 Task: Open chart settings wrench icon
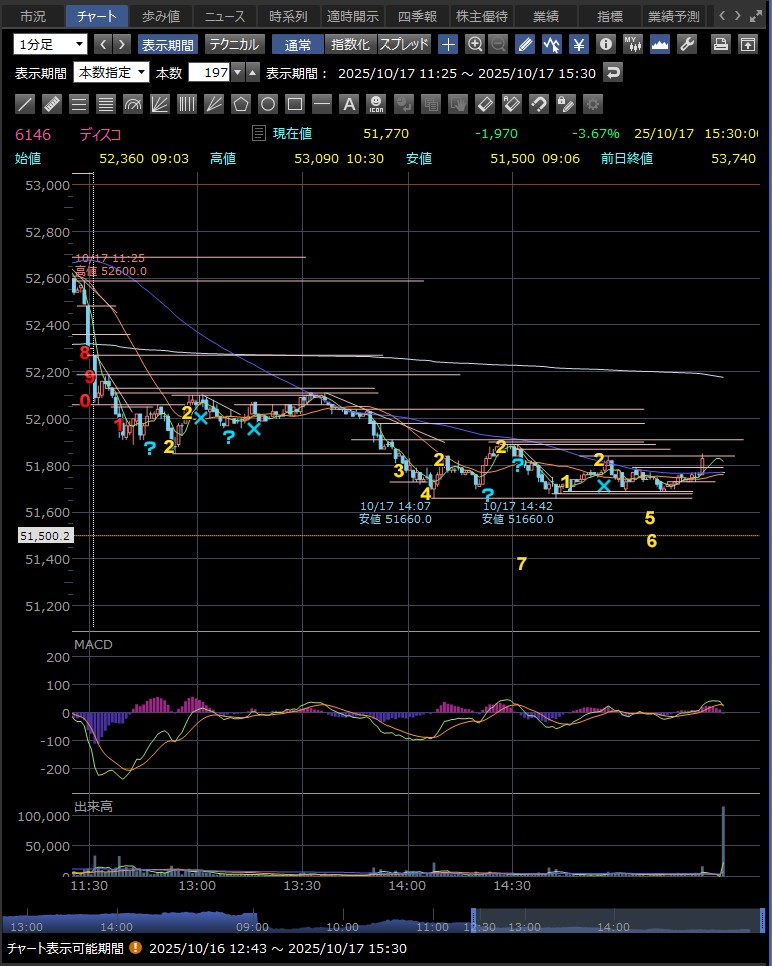pos(686,44)
